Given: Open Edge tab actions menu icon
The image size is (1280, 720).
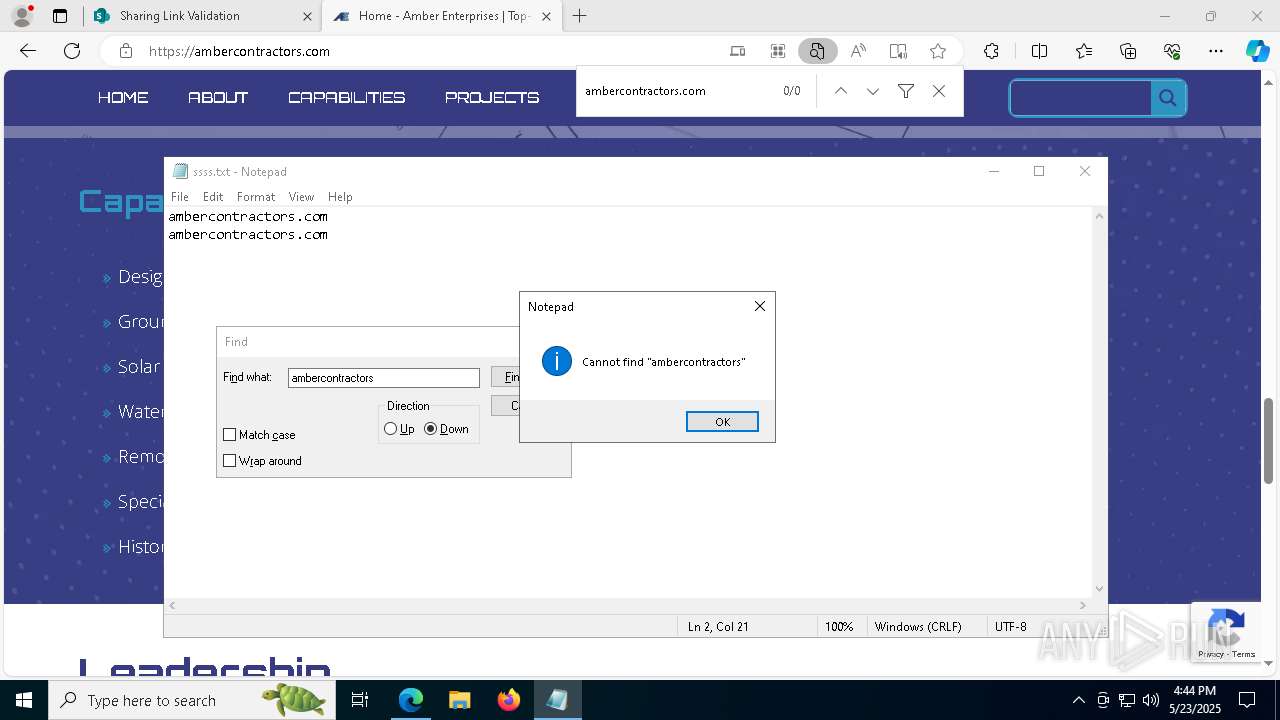Looking at the screenshot, I should (x=60, y=16).
